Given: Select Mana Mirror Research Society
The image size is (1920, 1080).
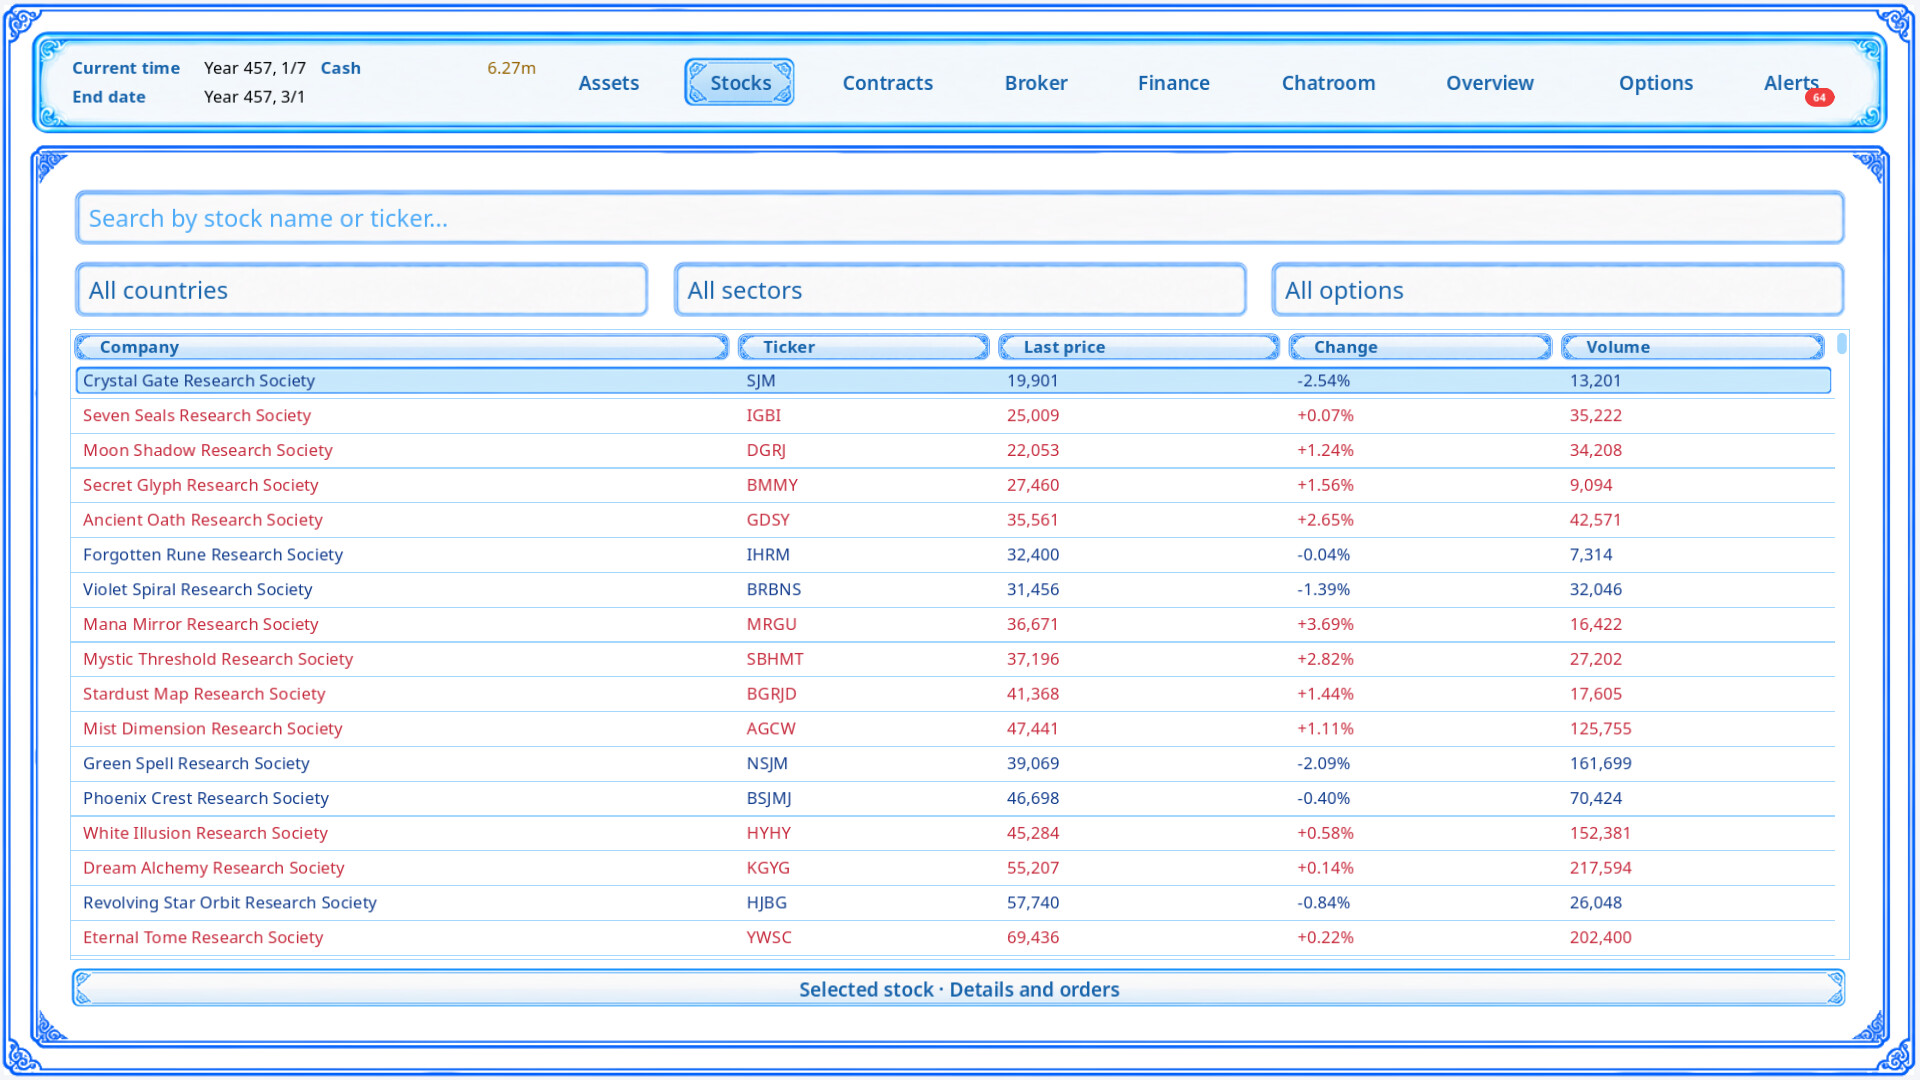Looking at the screenshot, I should (x=953, y=624).
